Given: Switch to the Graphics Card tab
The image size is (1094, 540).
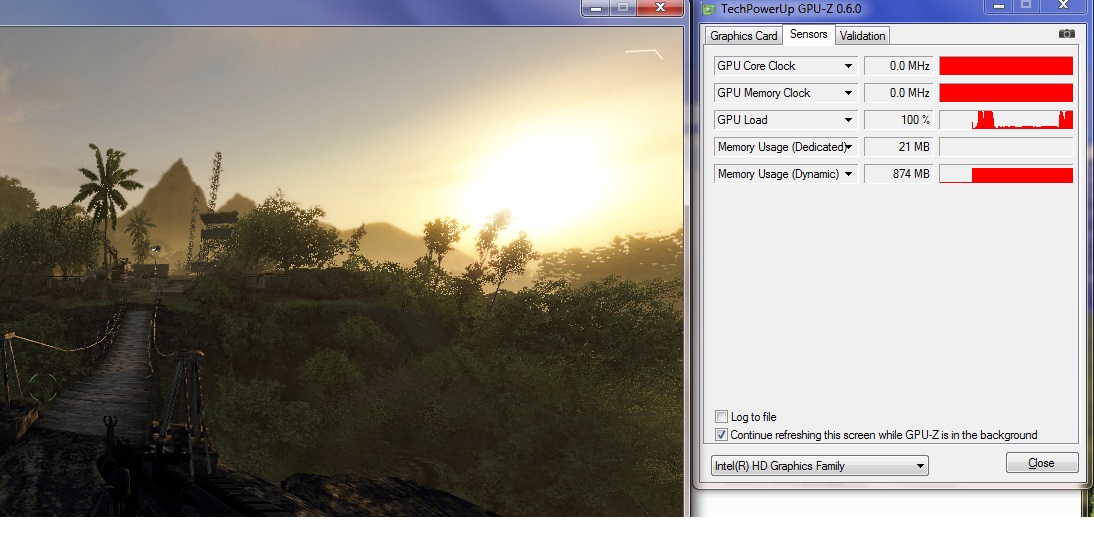Looking at the screenshot, I should 744,36.
